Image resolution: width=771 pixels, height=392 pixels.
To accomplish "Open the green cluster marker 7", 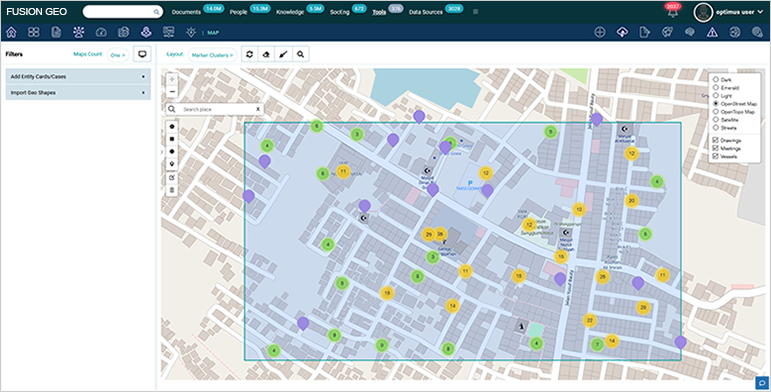I will tap(597, 344).
